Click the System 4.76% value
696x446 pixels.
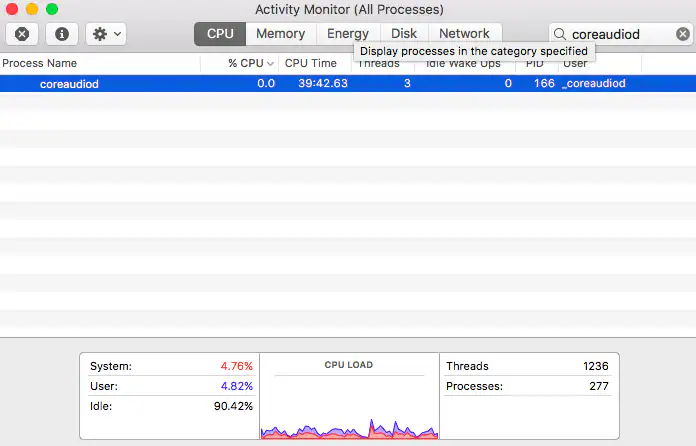(x=237, y=366)
